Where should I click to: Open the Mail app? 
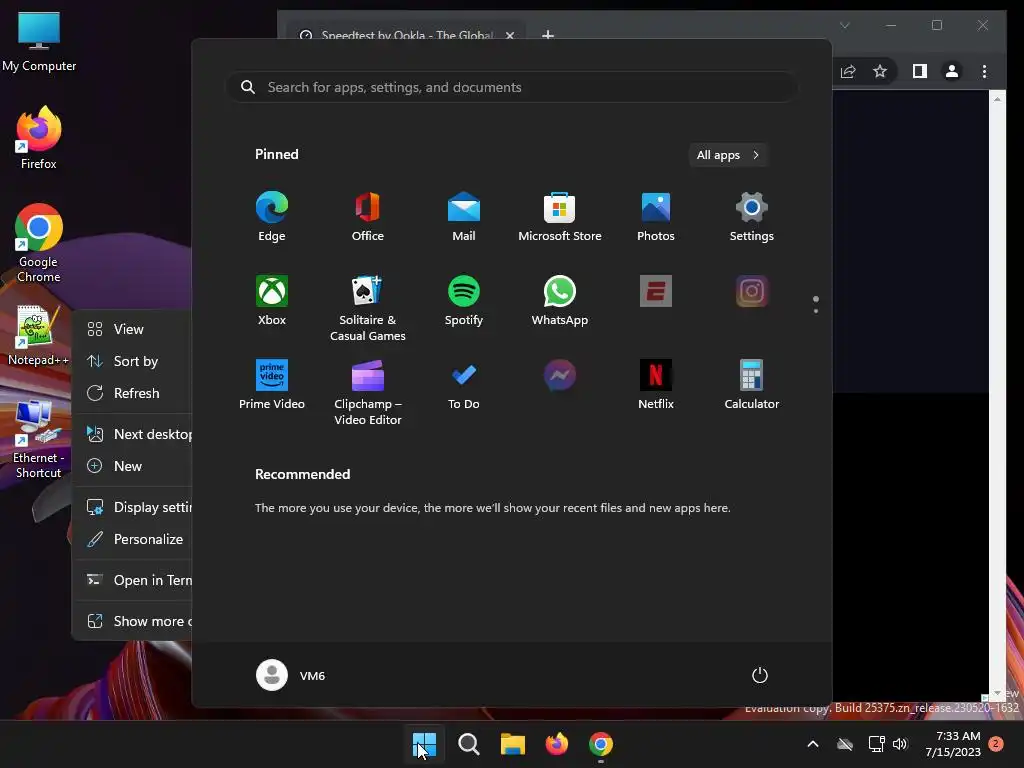click(464, 217)
